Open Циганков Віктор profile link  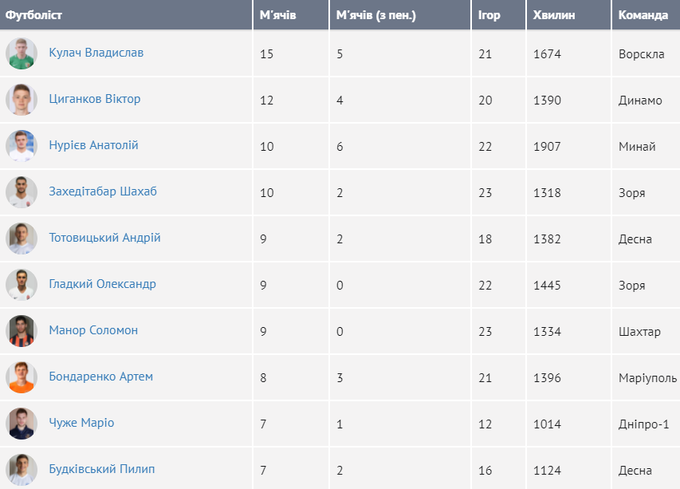pos(94,99)
